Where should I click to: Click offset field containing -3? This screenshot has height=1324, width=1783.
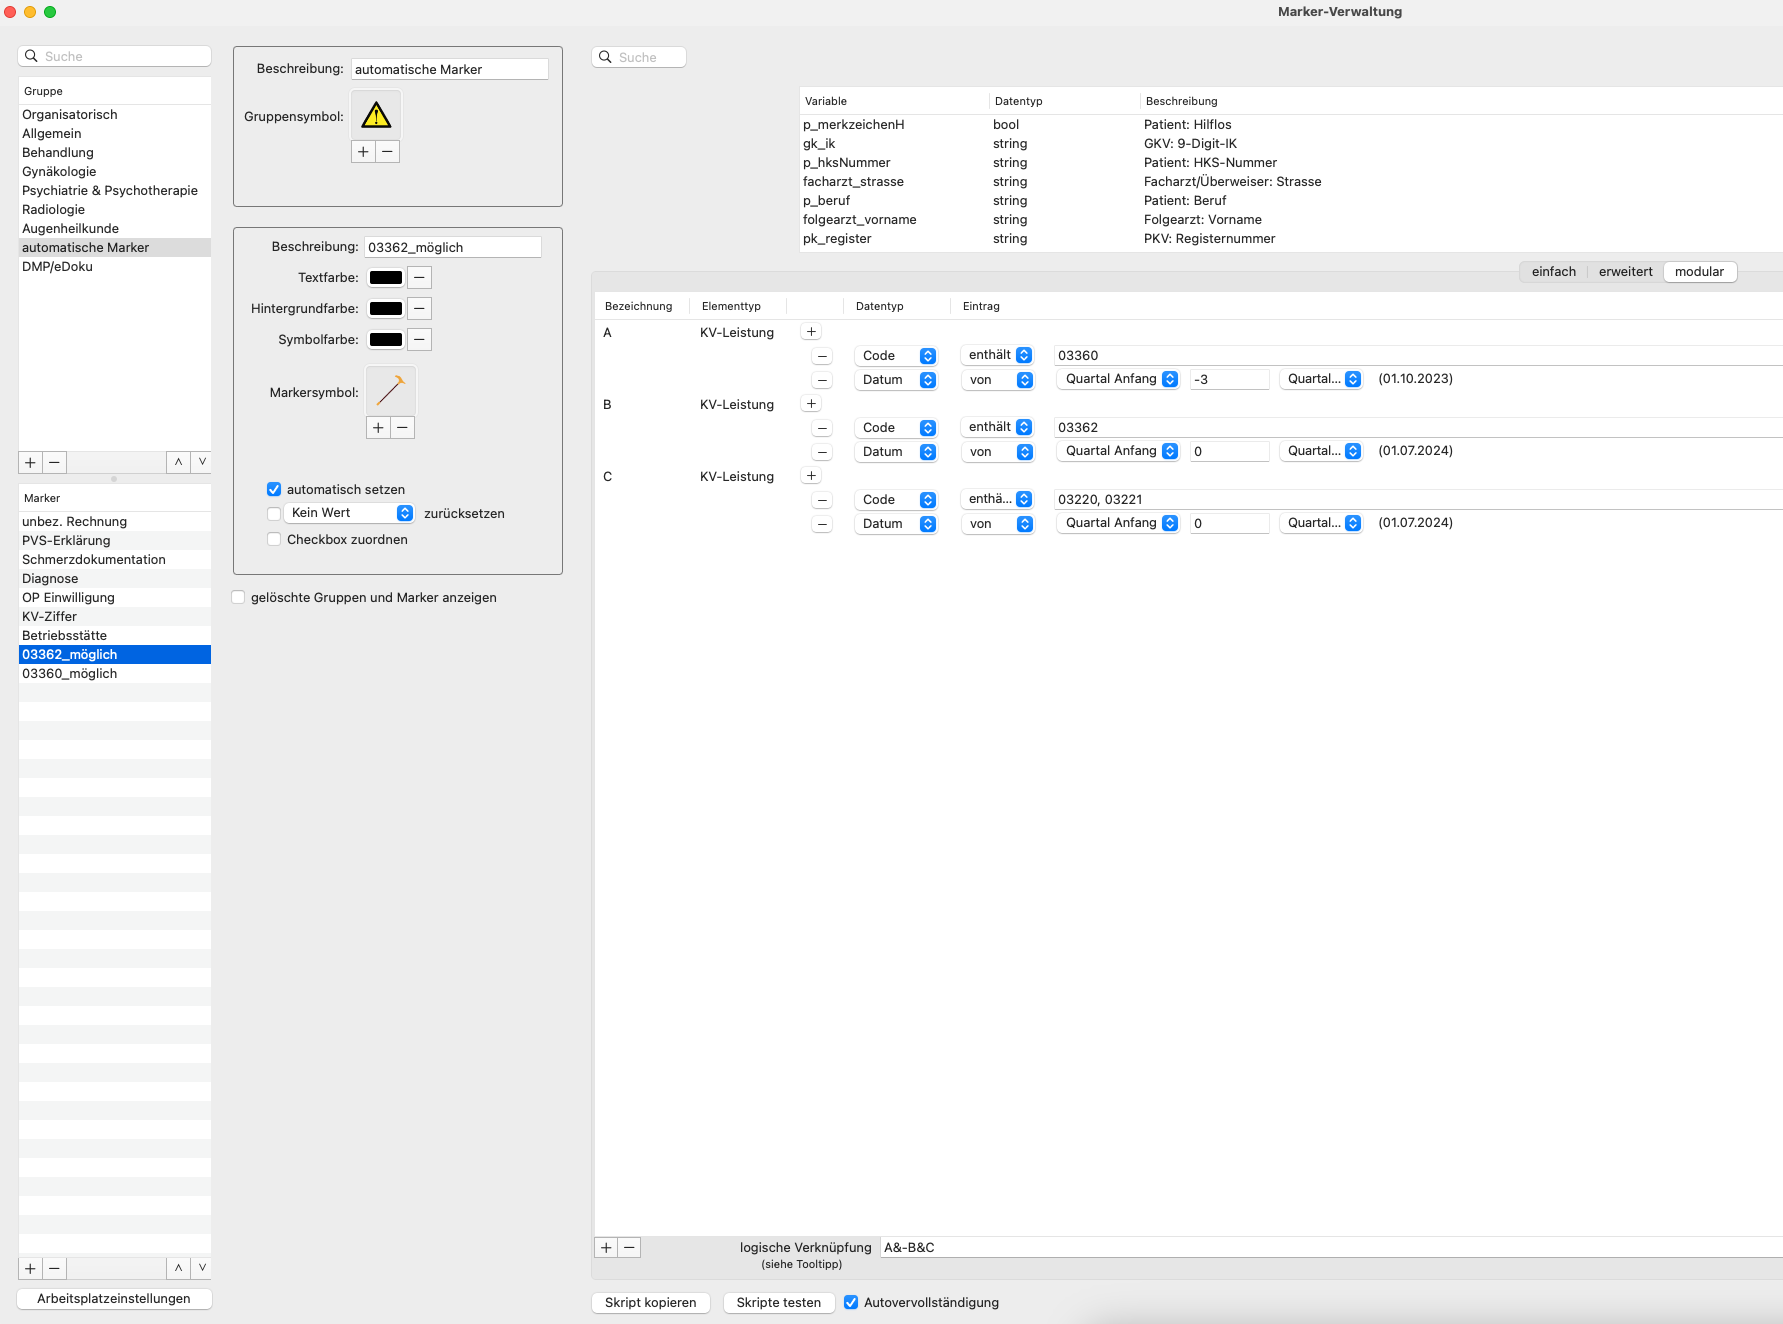1229,380
